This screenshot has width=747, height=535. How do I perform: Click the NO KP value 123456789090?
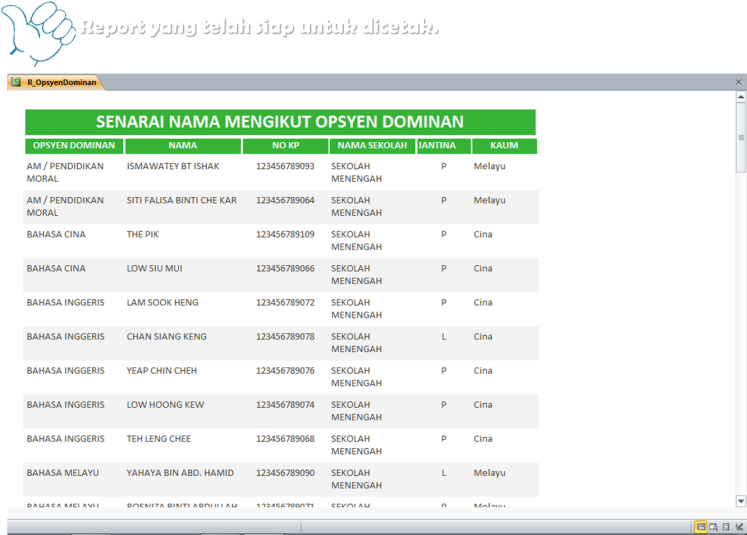[x=285, y=473]
